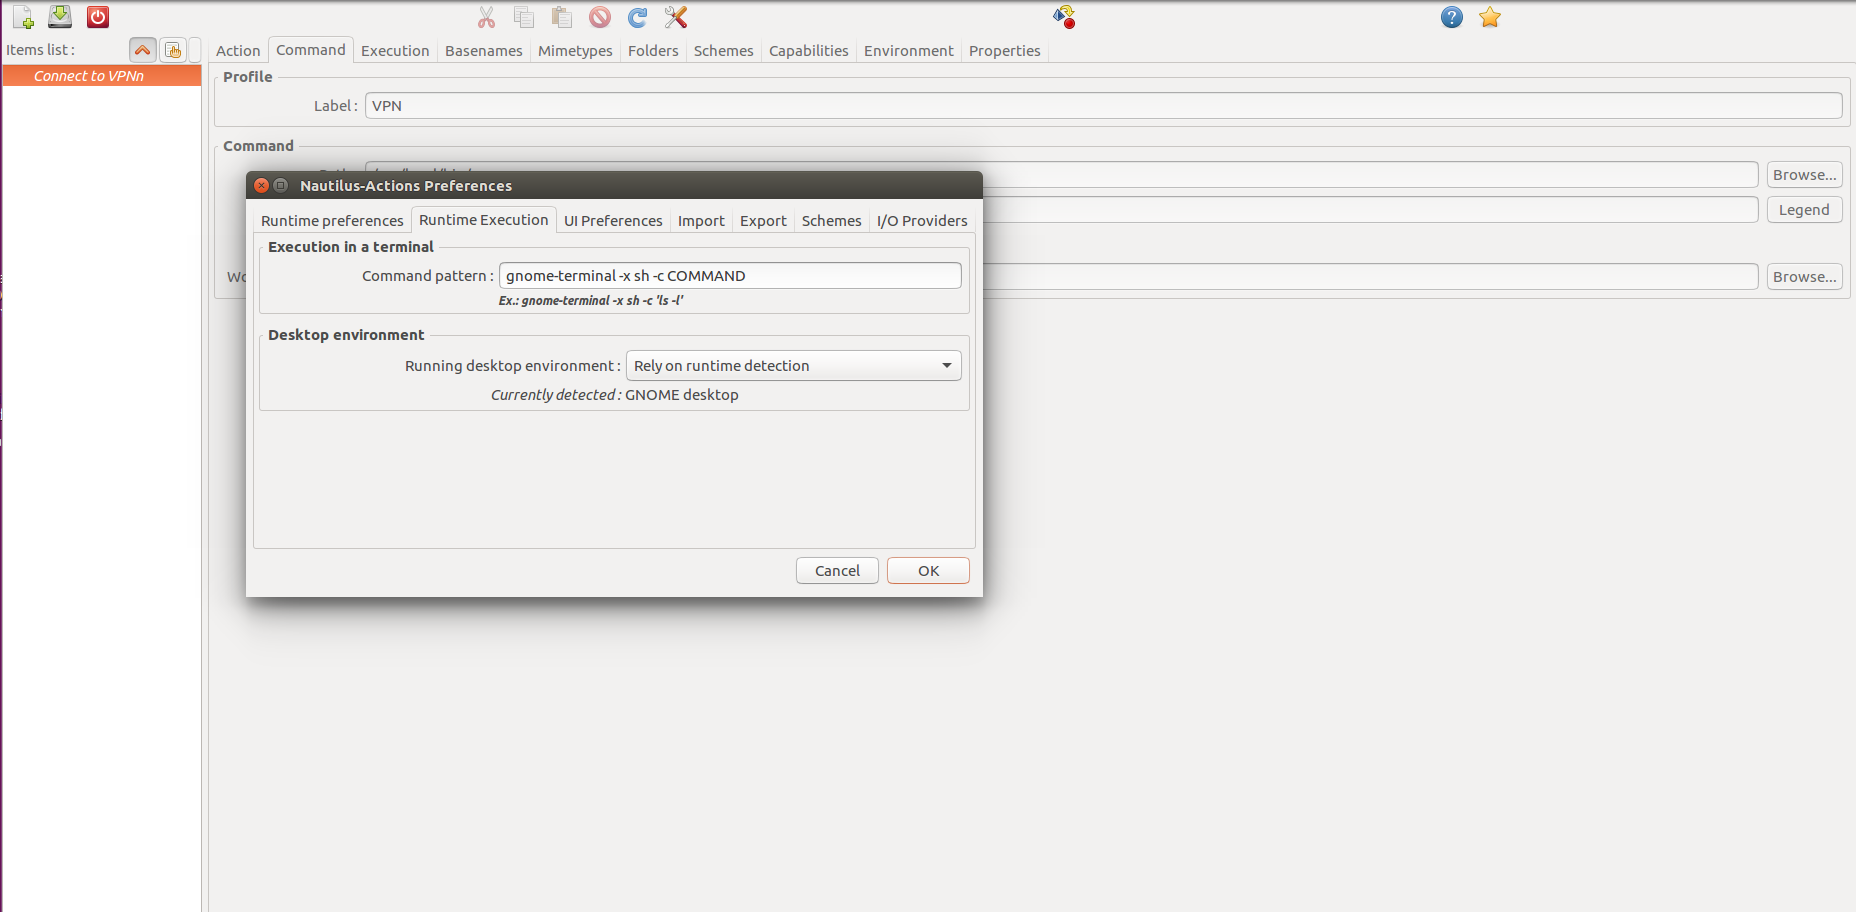Click the Browse button for working directory

(1804, 277)
